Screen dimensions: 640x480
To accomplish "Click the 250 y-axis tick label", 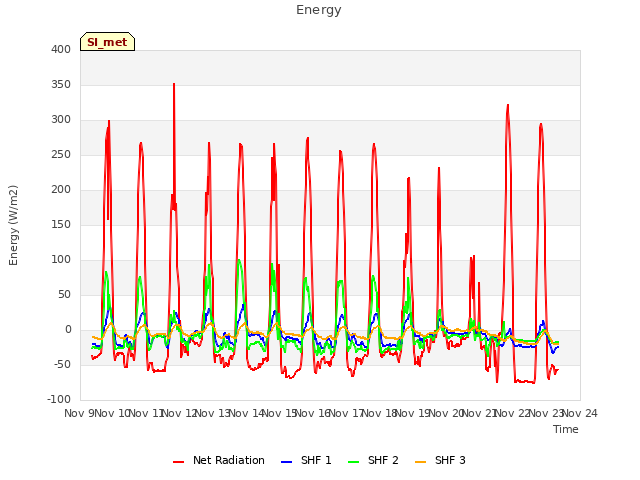I will [x=61, y=155].
